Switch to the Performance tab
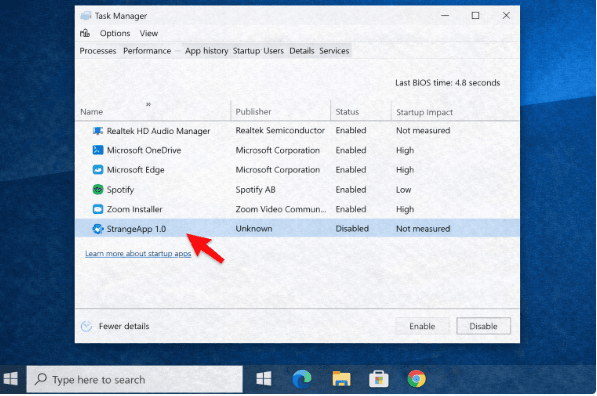The height and width of the screenshot is (396, 597). point(147,51)
